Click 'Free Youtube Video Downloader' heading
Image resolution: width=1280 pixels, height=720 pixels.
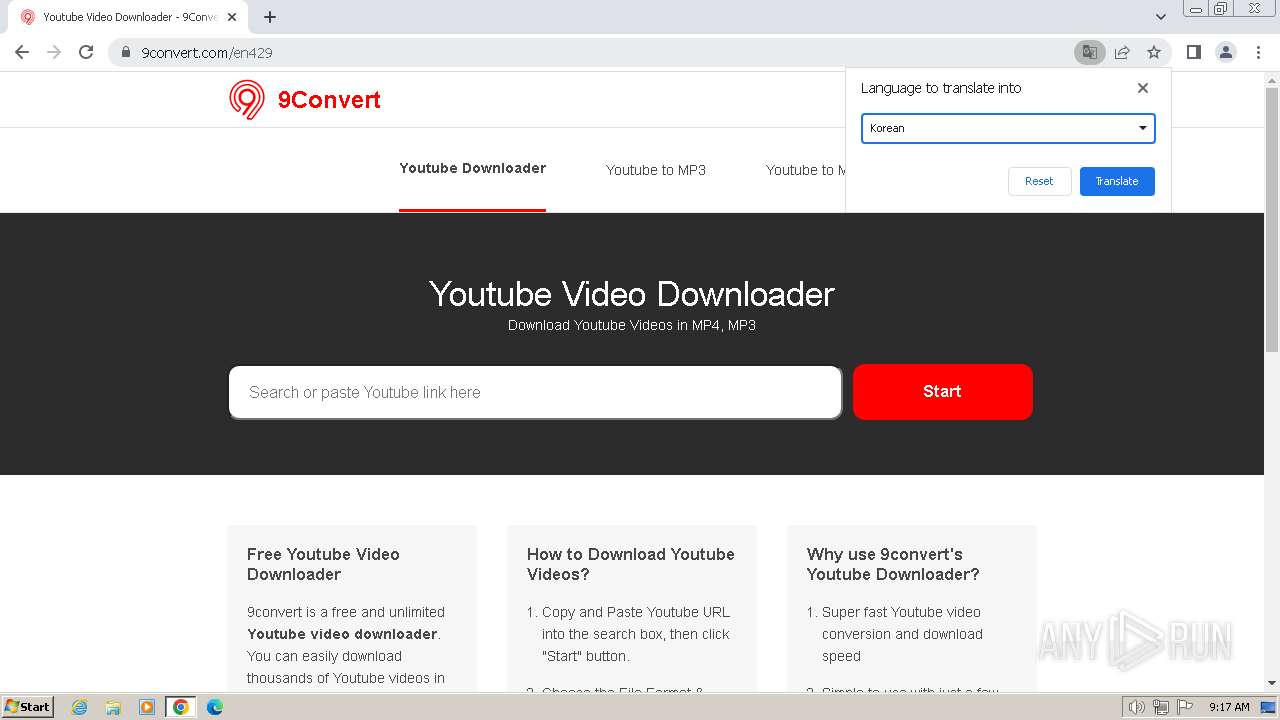point(323,564)
